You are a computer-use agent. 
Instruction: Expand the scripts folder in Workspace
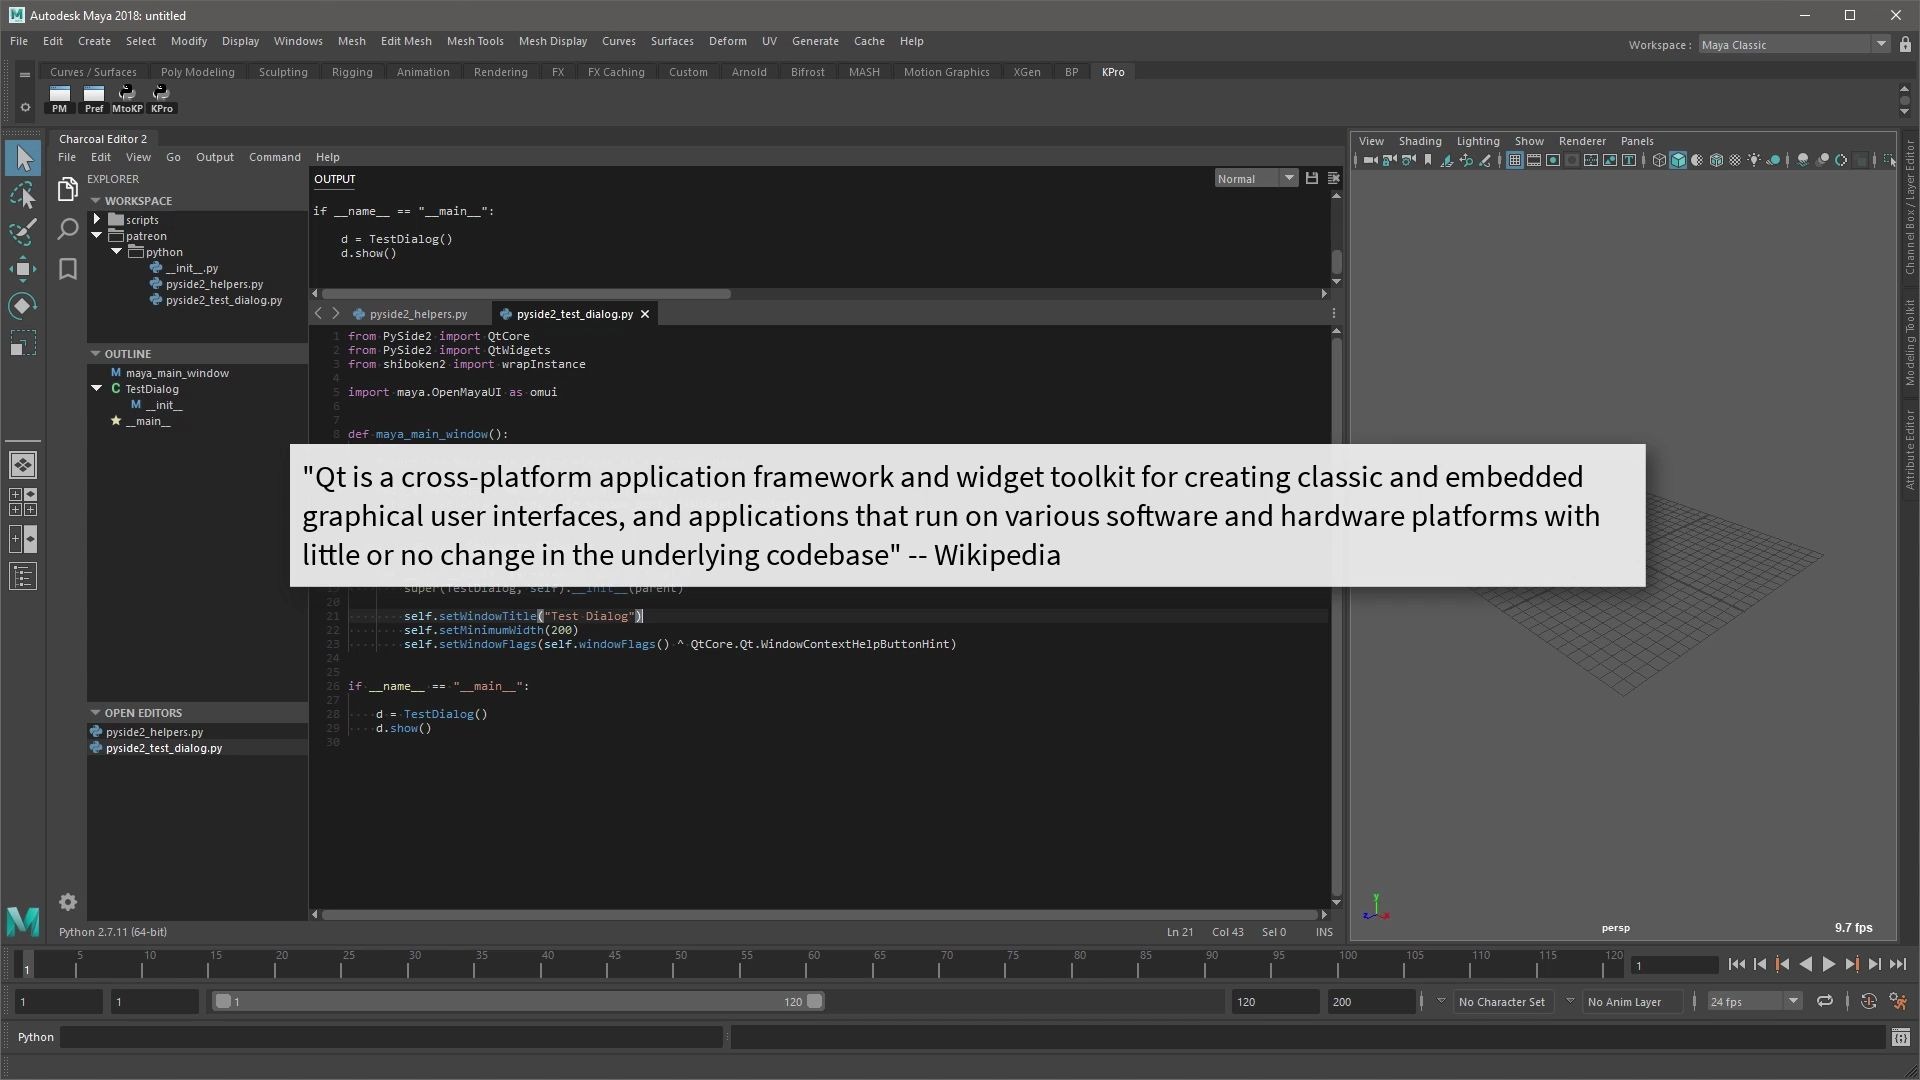(x=97, y=219)
